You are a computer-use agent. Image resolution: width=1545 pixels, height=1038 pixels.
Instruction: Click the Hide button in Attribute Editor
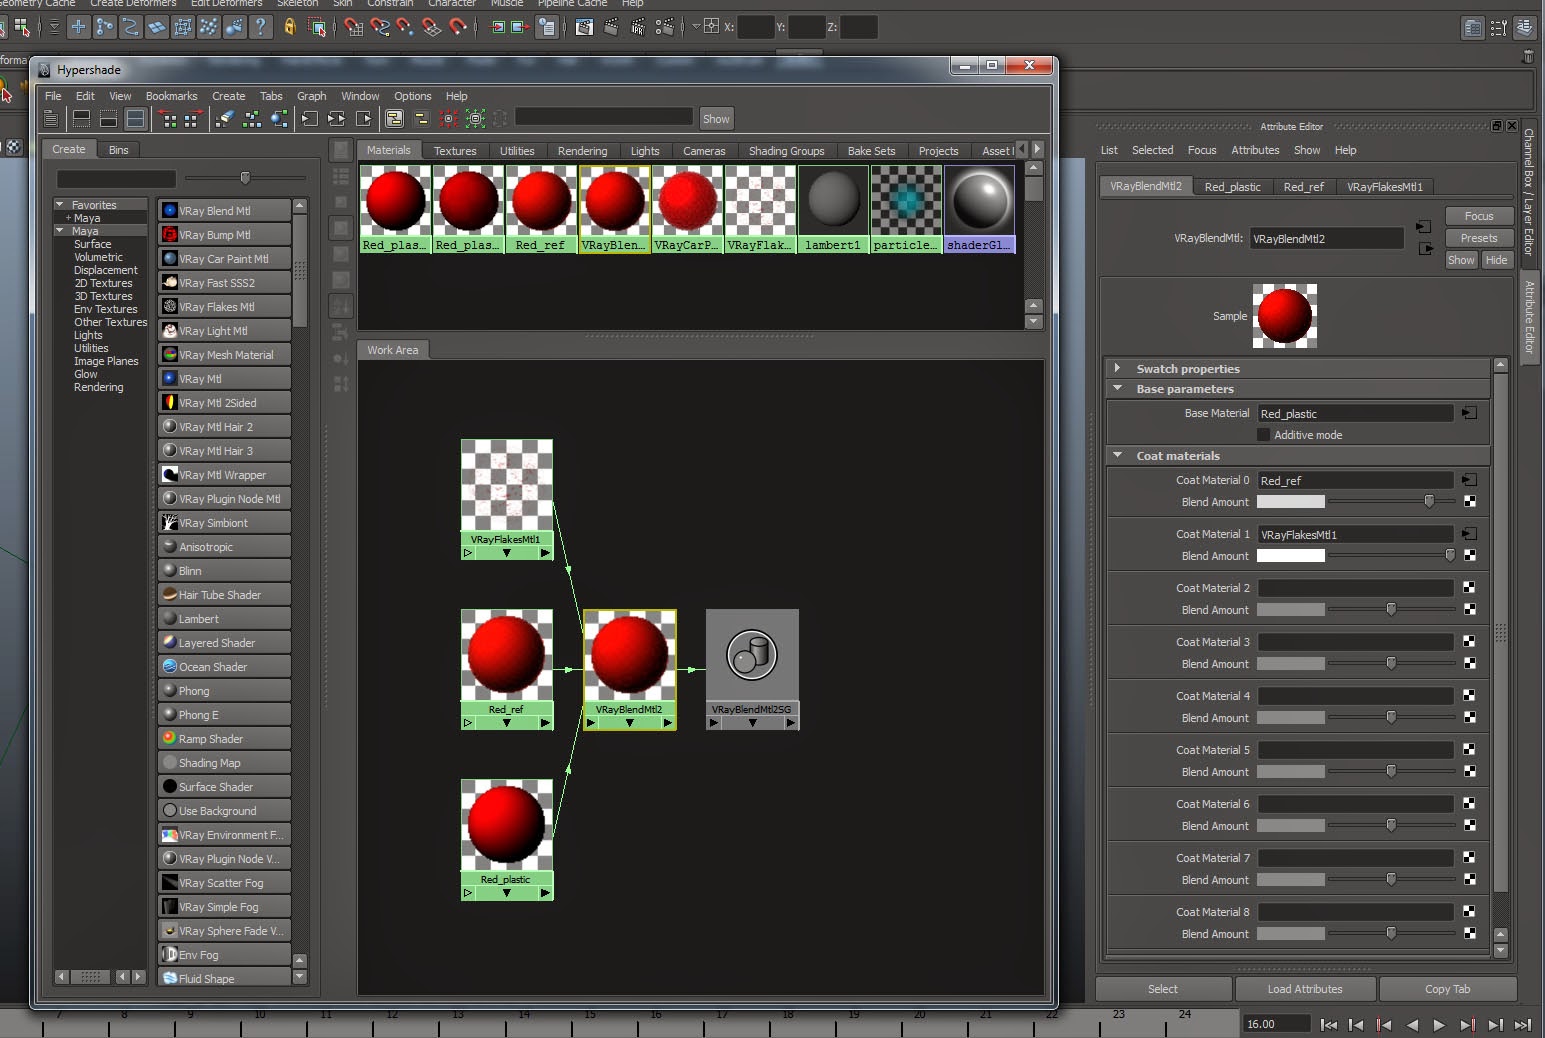(1496, 260)
